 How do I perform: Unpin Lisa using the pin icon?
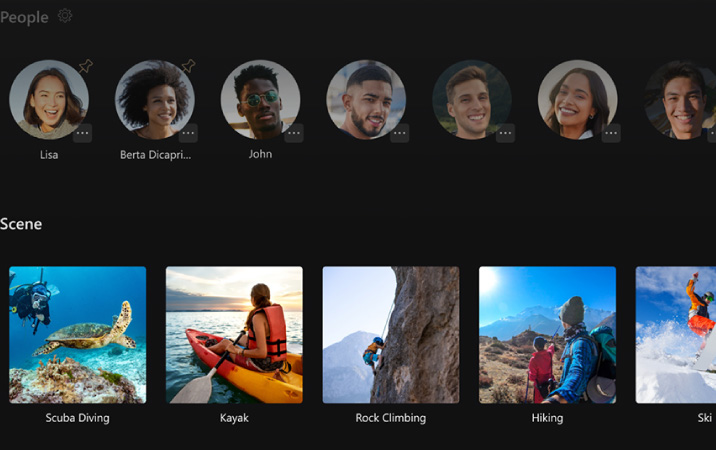coord(85,66)
